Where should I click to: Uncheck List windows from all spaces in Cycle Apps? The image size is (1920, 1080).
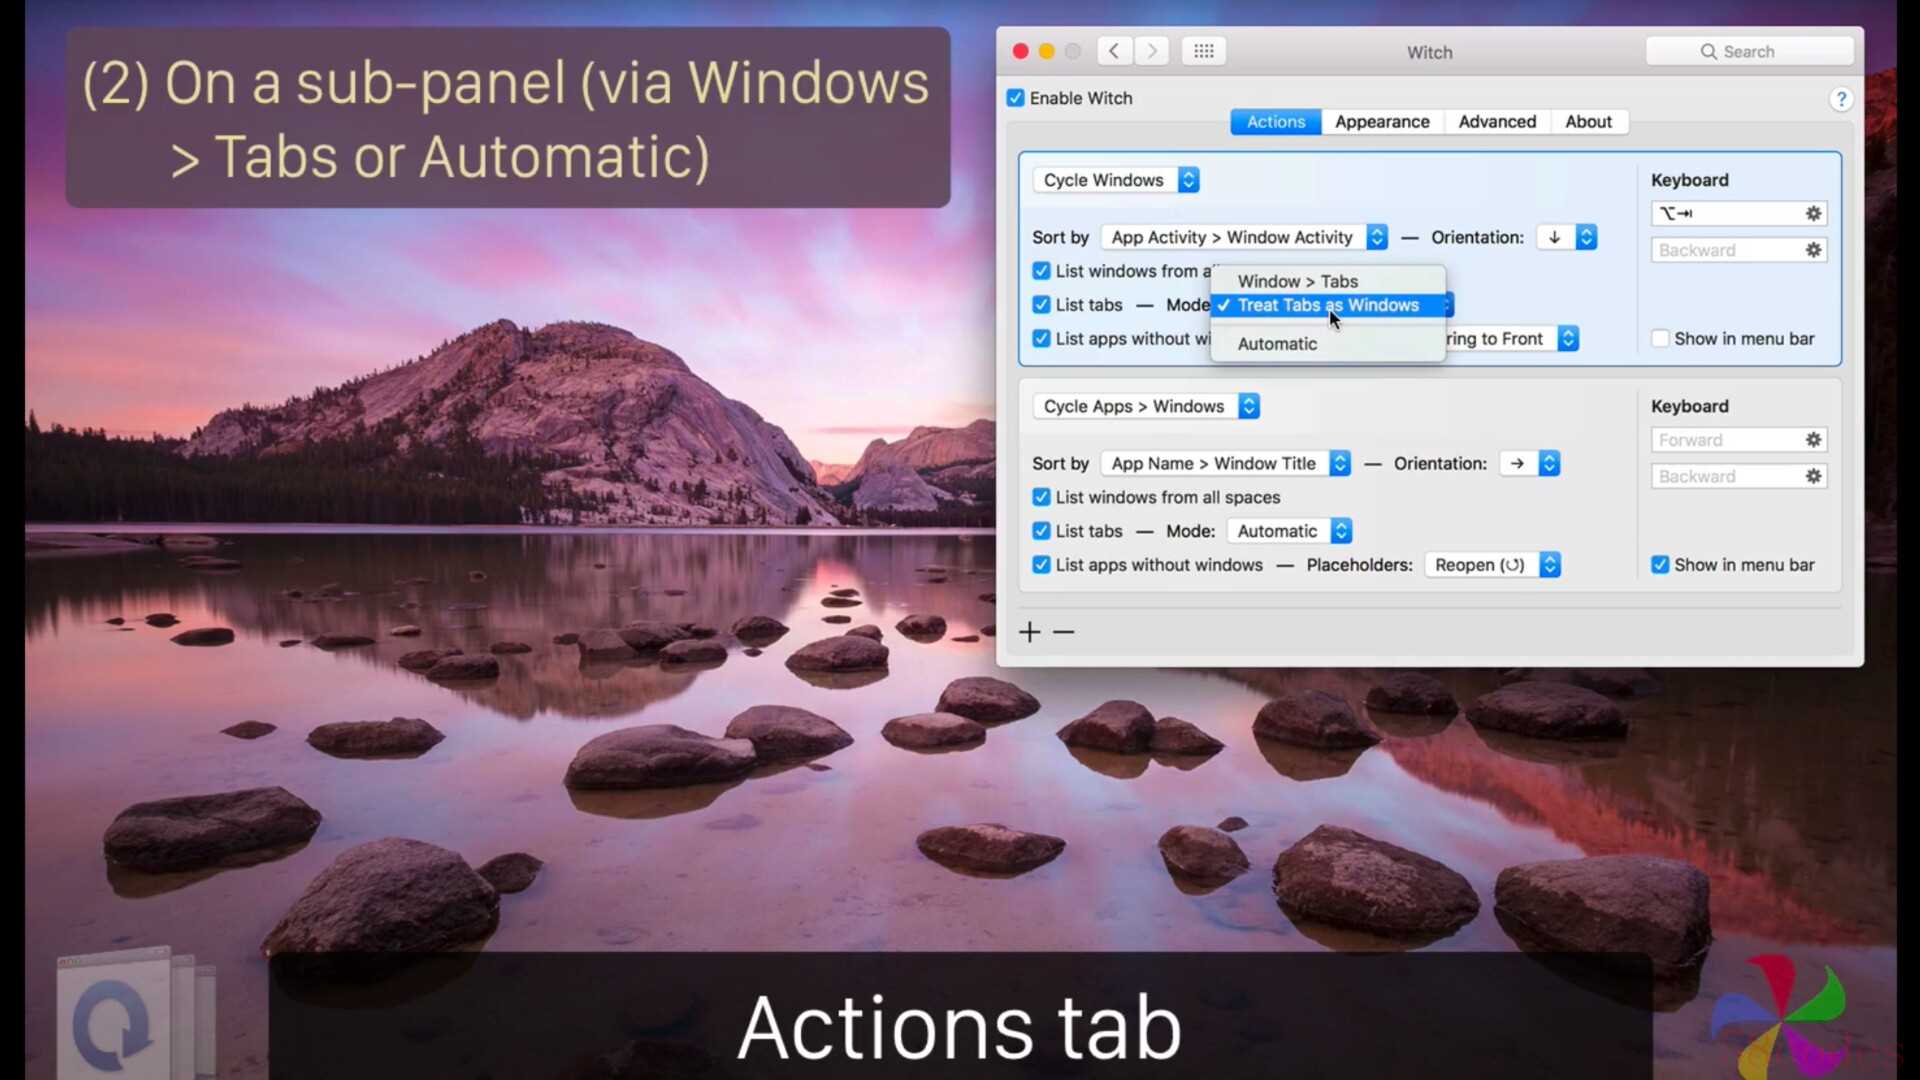coord(1041,497)
